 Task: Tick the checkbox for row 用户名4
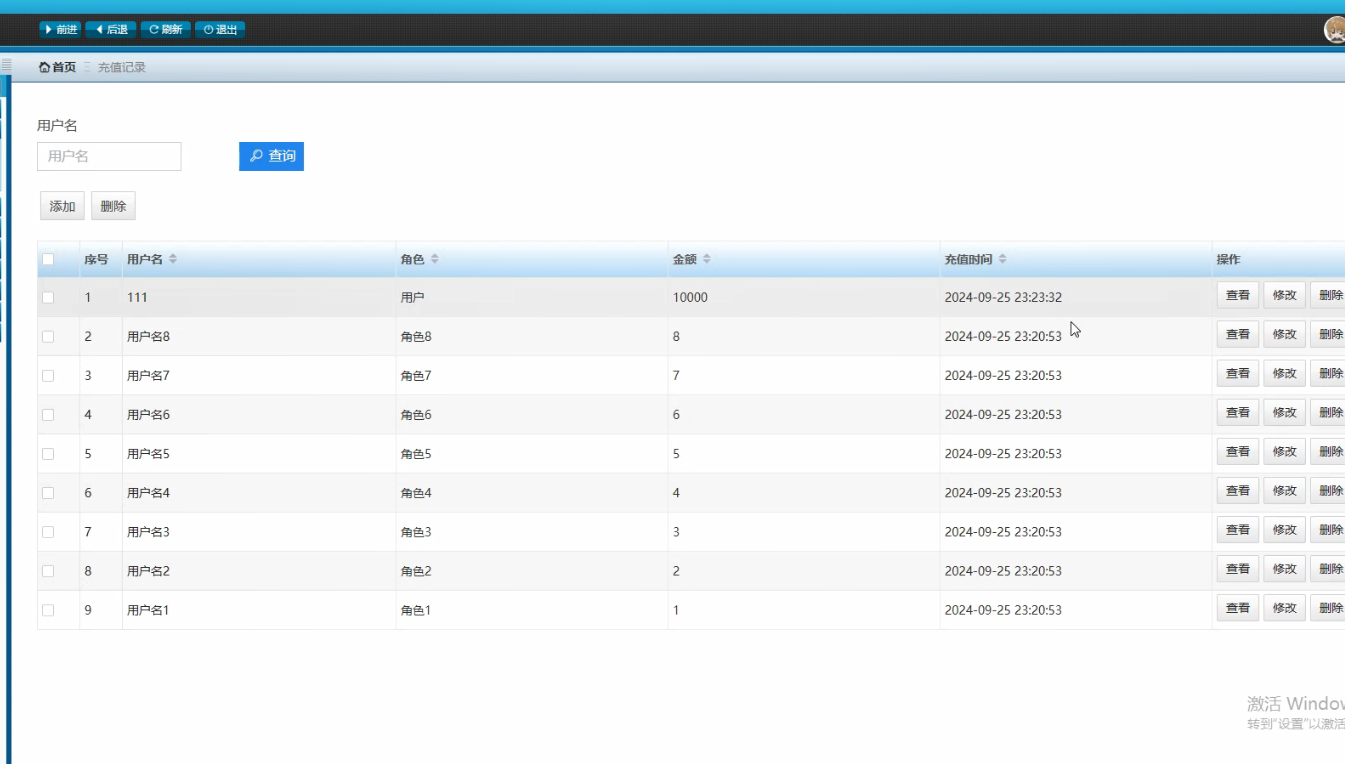point(48,492)
